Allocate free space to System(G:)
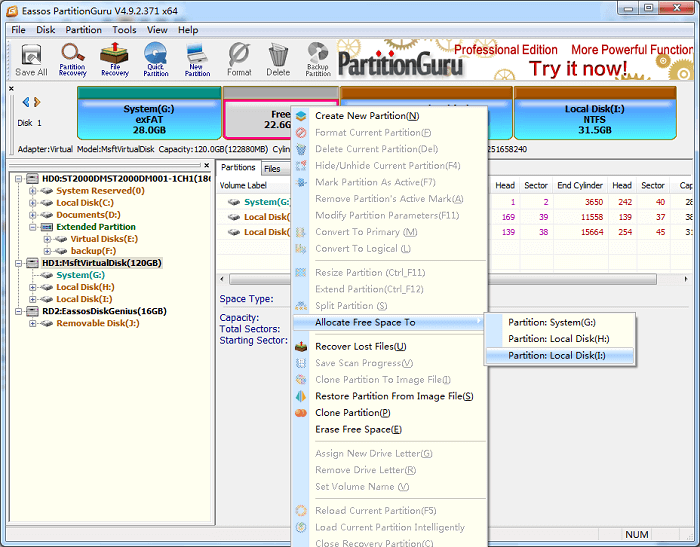The image size is (700, 547). click(559, 322)
